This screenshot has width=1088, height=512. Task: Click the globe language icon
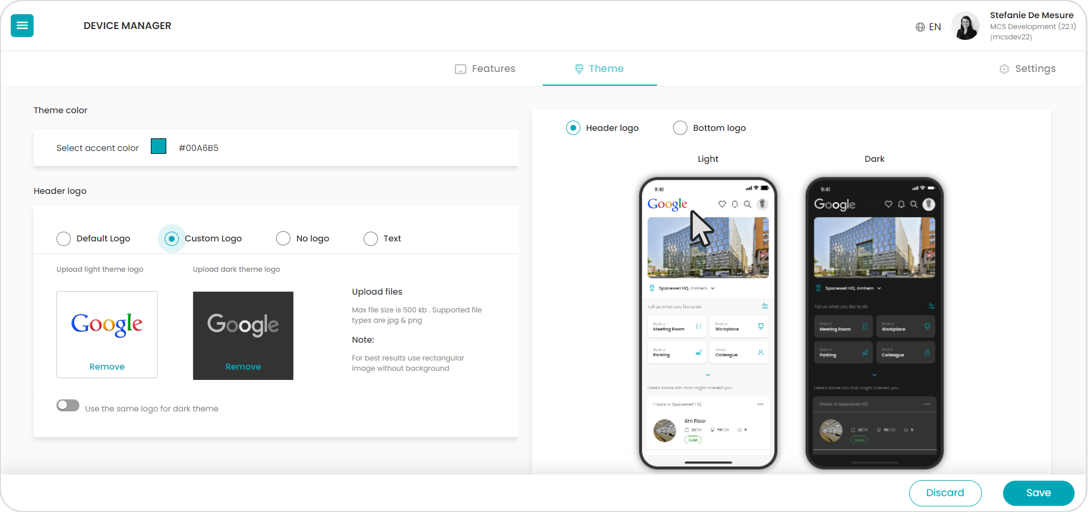(x=920, y=27)
